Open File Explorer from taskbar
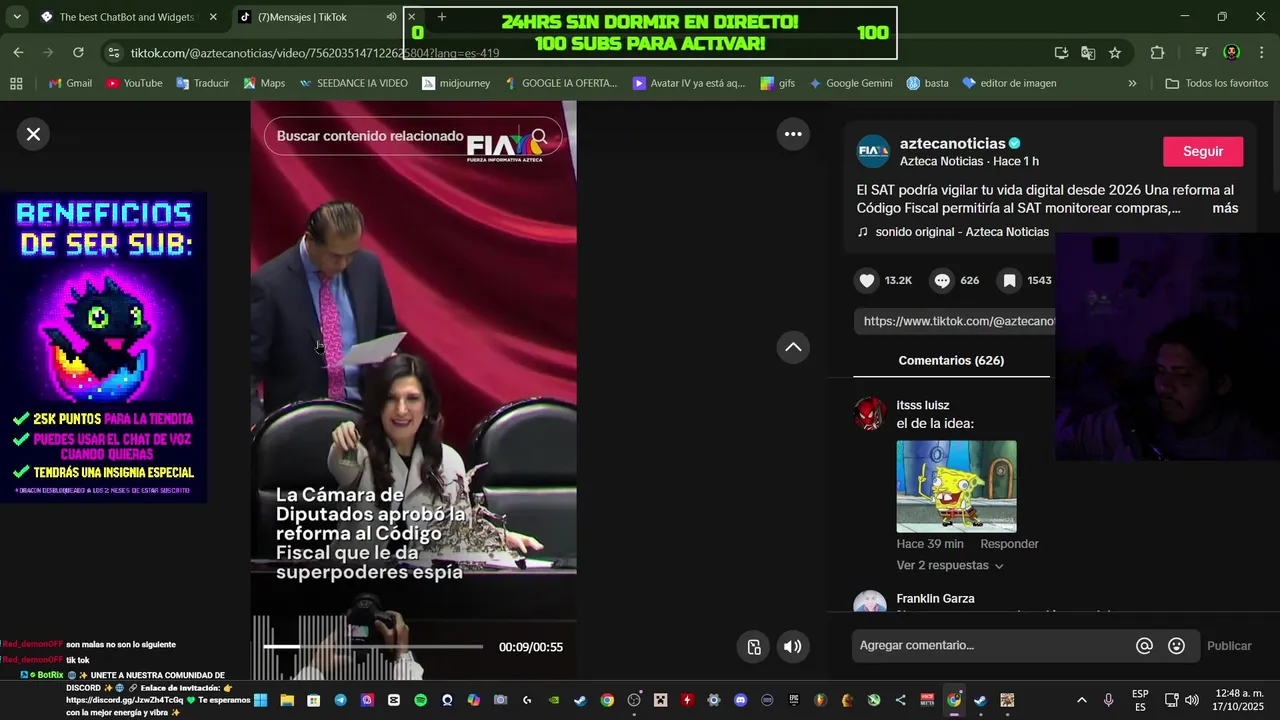Viewport: 1280px width, 720px height. (x=287, y=701)
